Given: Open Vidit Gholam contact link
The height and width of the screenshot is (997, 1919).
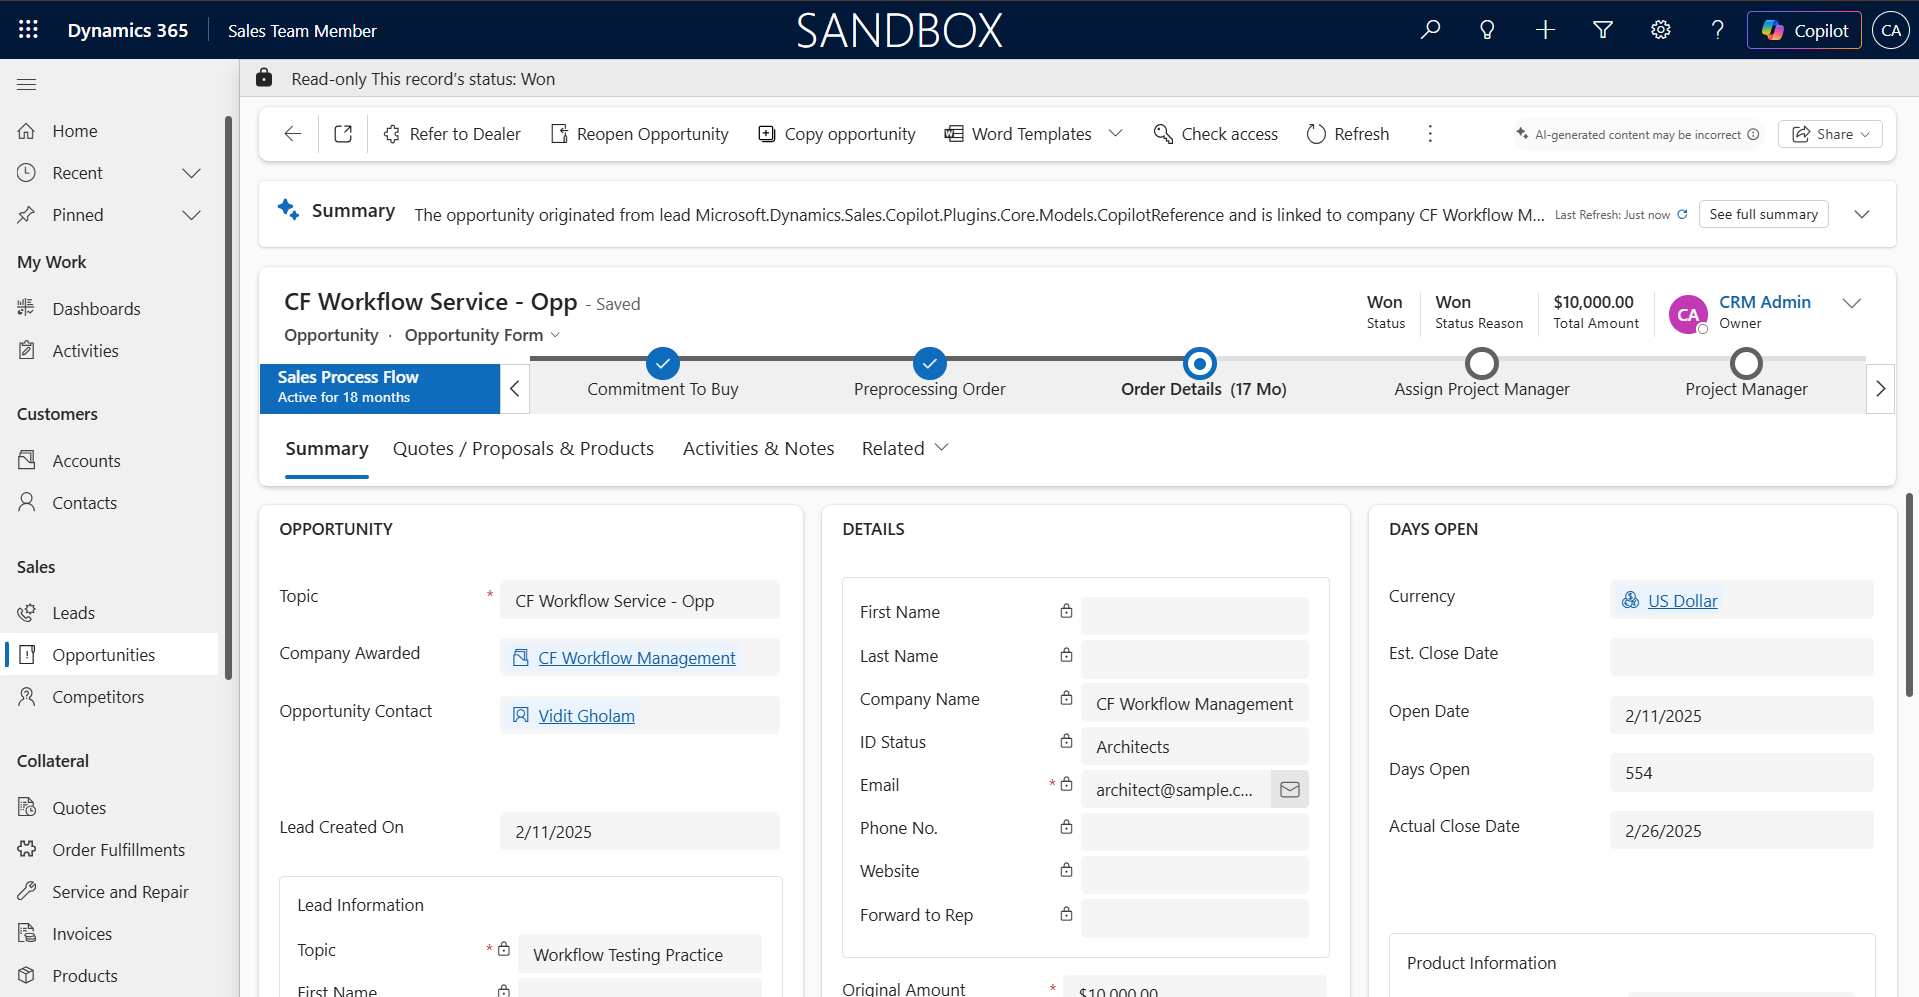Looking at the screenshot, I should click(587, 716).
